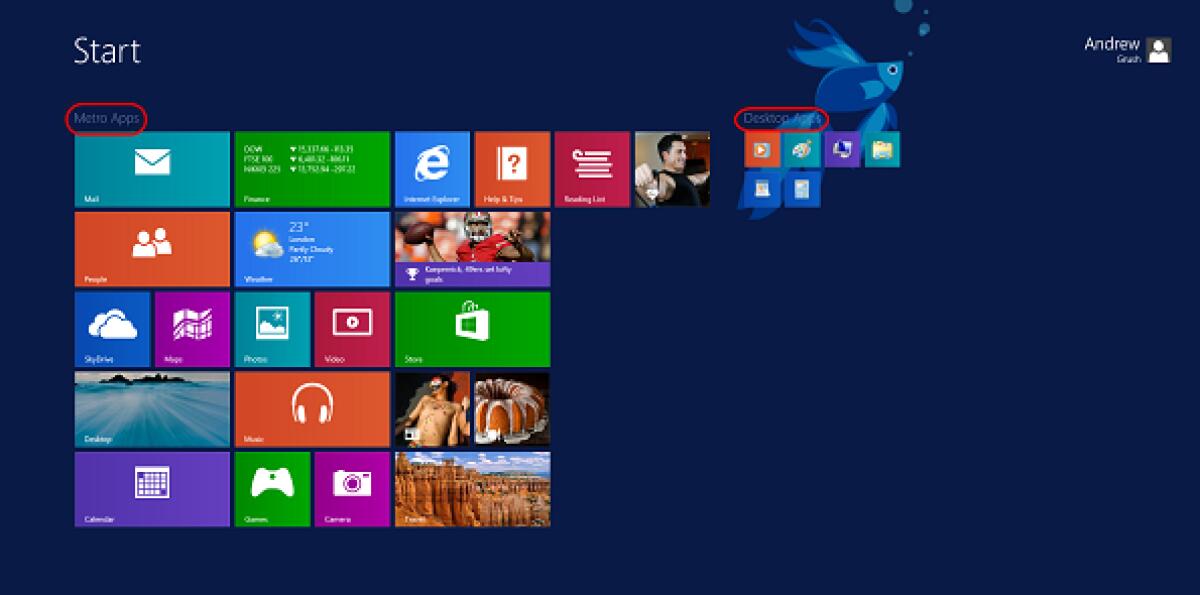Image resolution: width=1200 pixels, height=595 pixels.
Task: Open the Mail app
Action: tap(150, 168)
